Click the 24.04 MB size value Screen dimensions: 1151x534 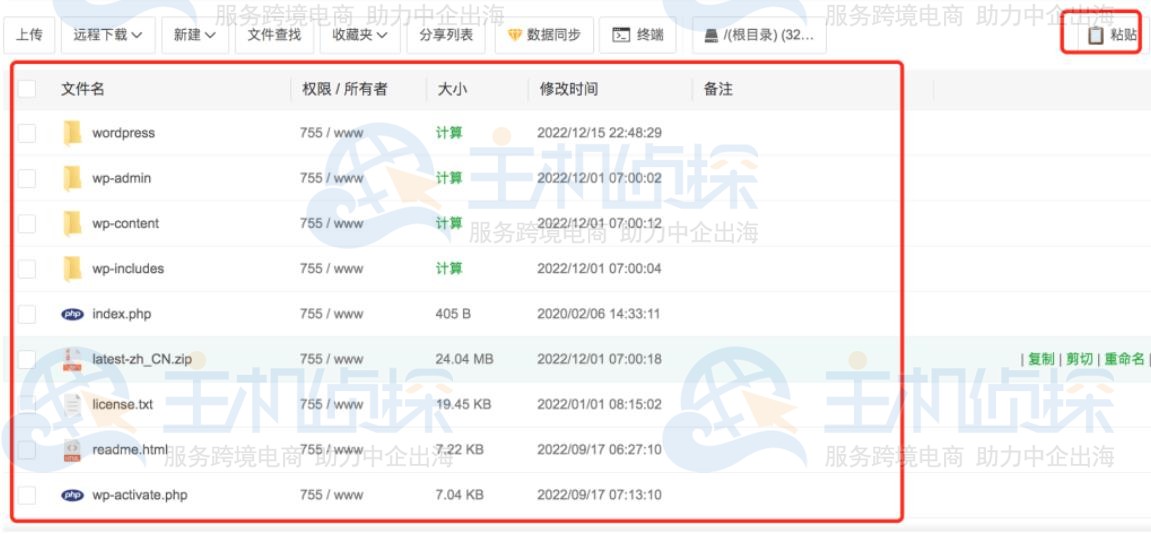click(464, 359)
